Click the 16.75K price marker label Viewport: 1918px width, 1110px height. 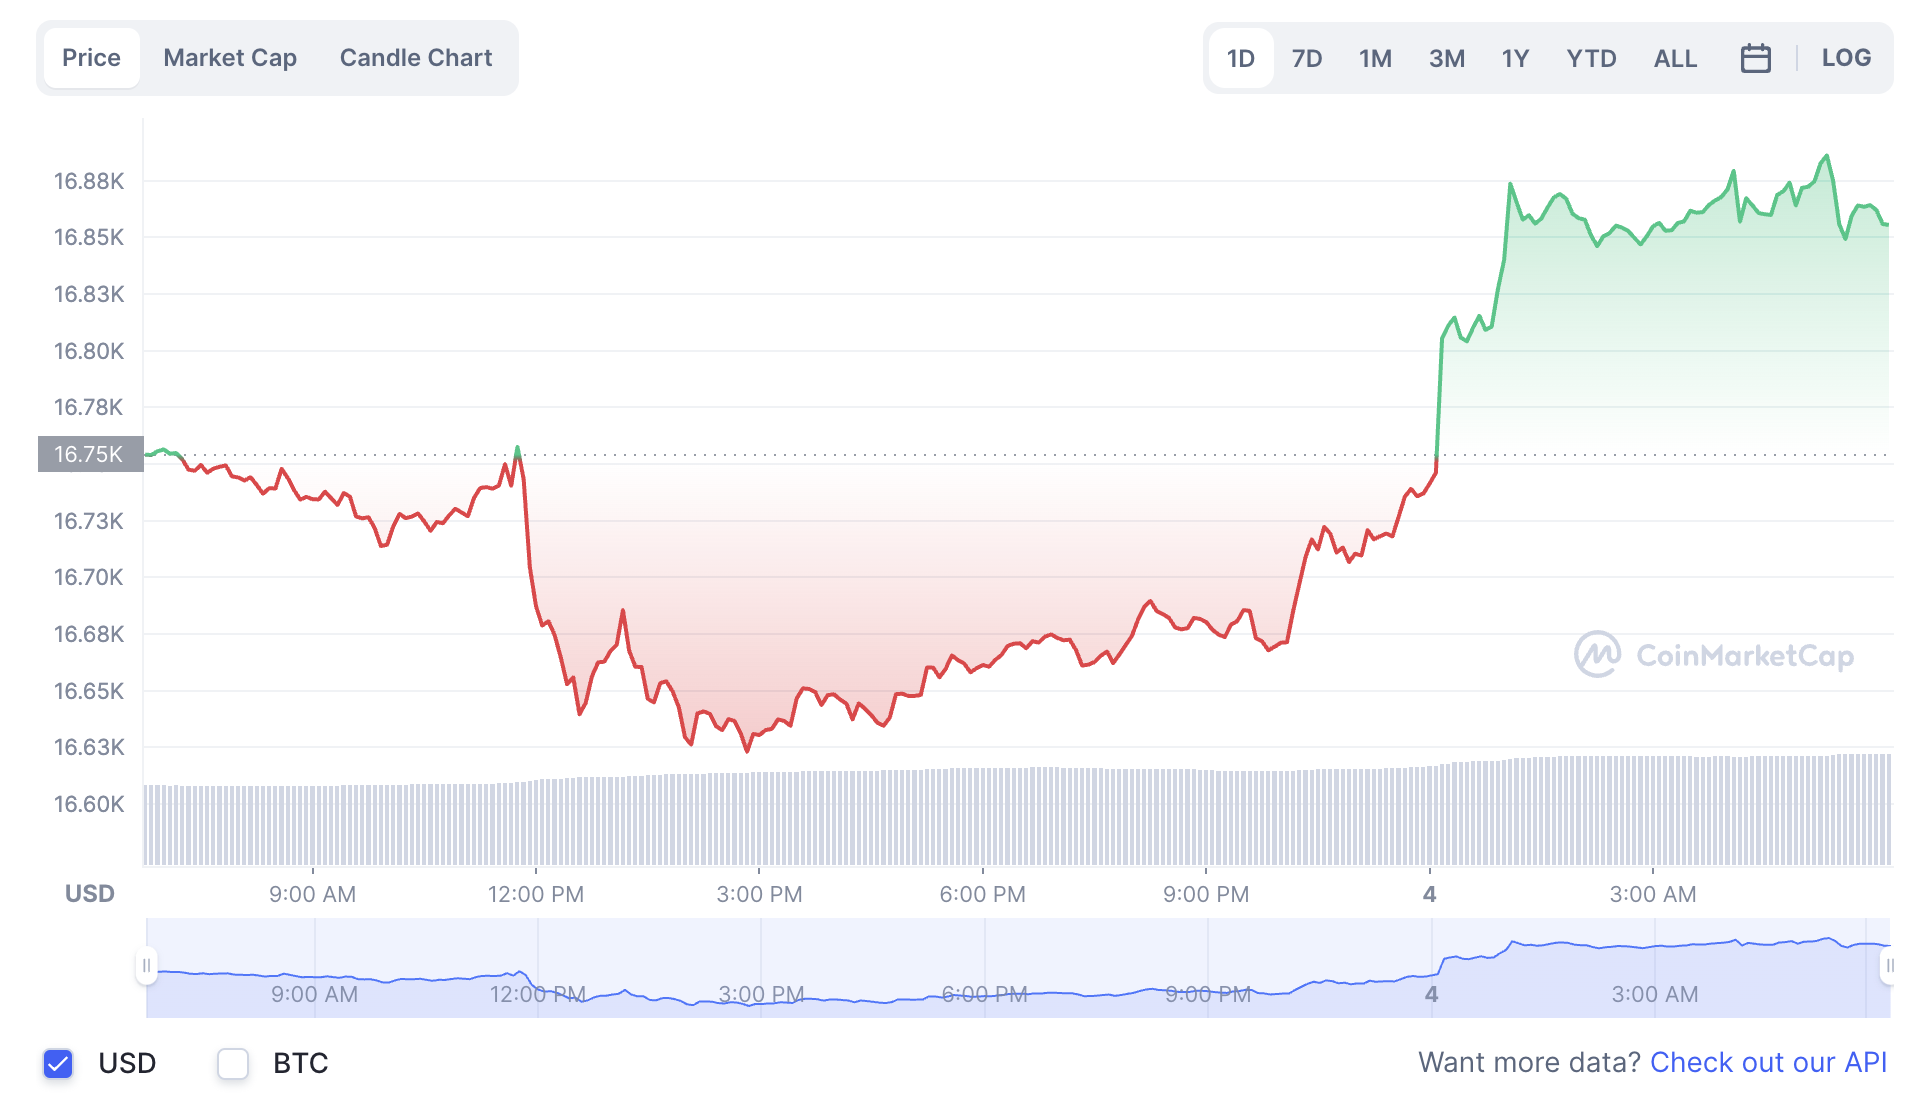pos(90,454)
